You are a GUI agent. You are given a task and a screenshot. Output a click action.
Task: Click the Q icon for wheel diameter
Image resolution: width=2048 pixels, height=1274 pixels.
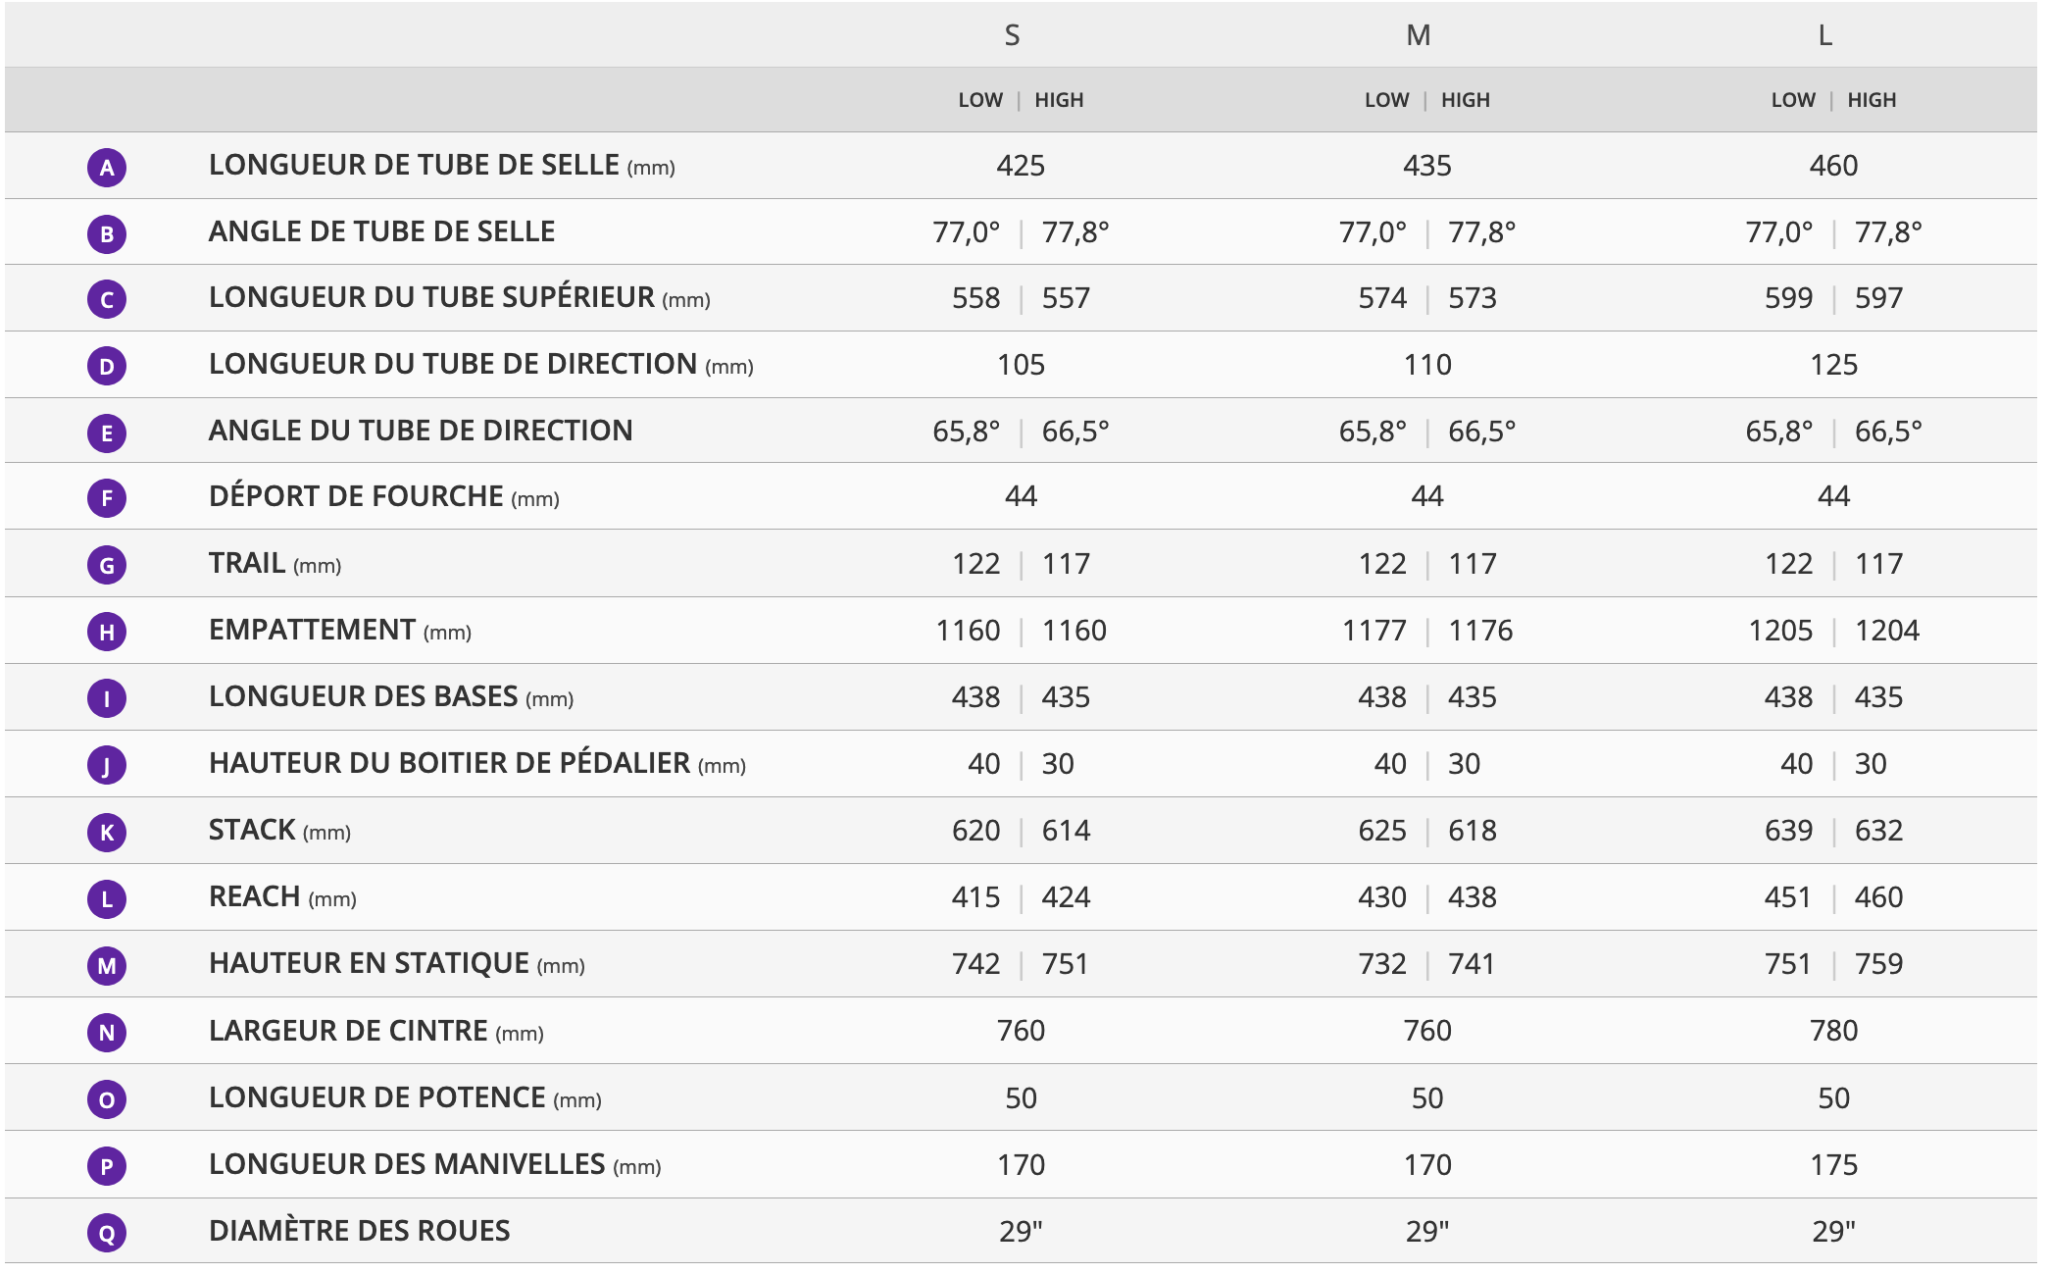[x=106, y=1233]
